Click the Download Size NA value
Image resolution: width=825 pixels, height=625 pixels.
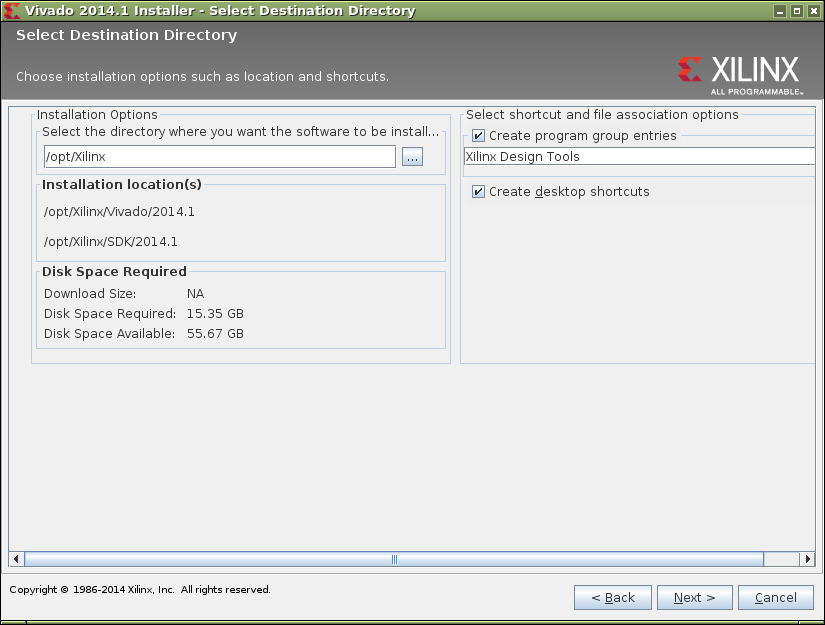[195, 294]
